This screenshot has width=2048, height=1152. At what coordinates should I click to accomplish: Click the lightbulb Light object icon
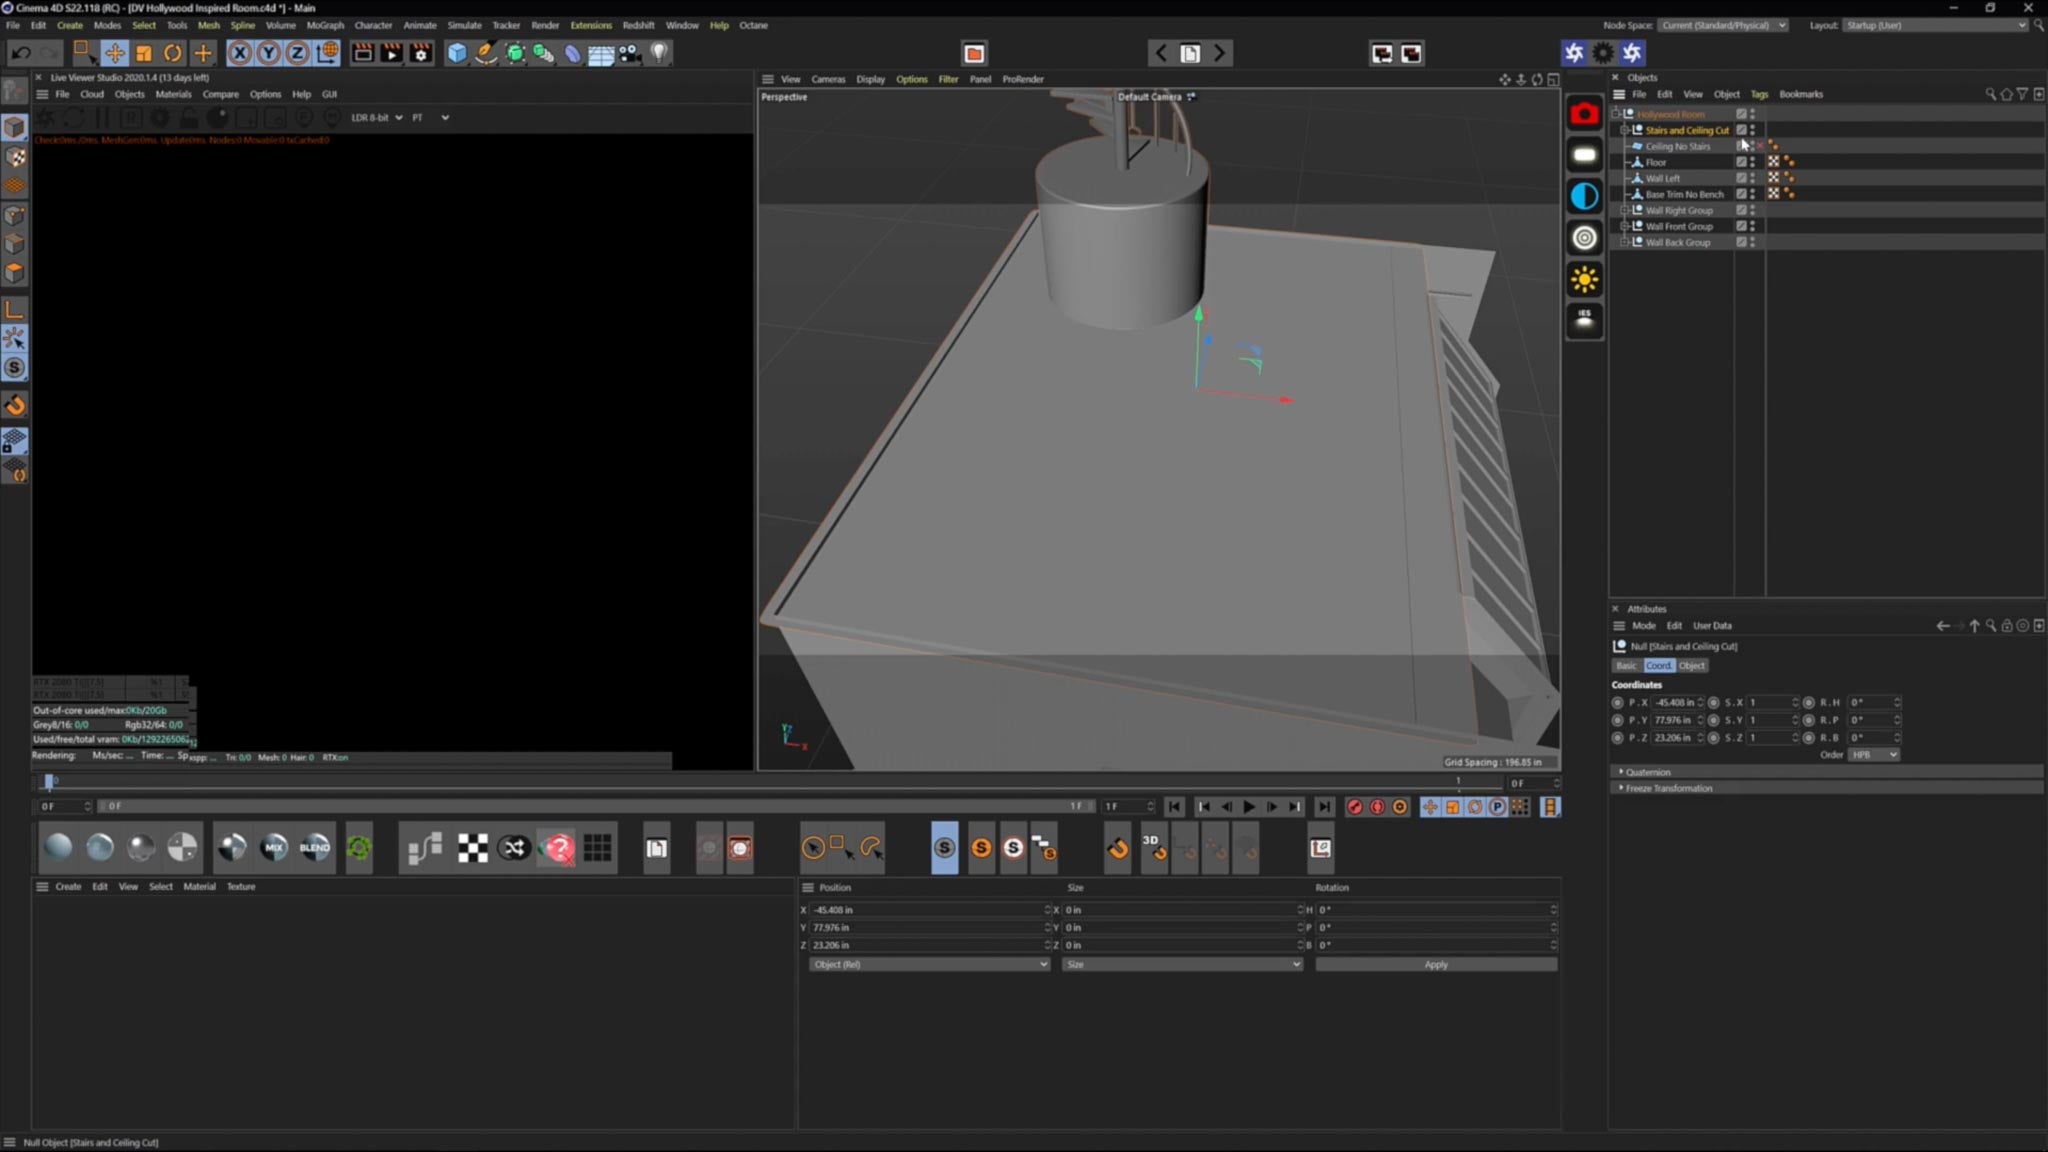[x=659, y=53]
